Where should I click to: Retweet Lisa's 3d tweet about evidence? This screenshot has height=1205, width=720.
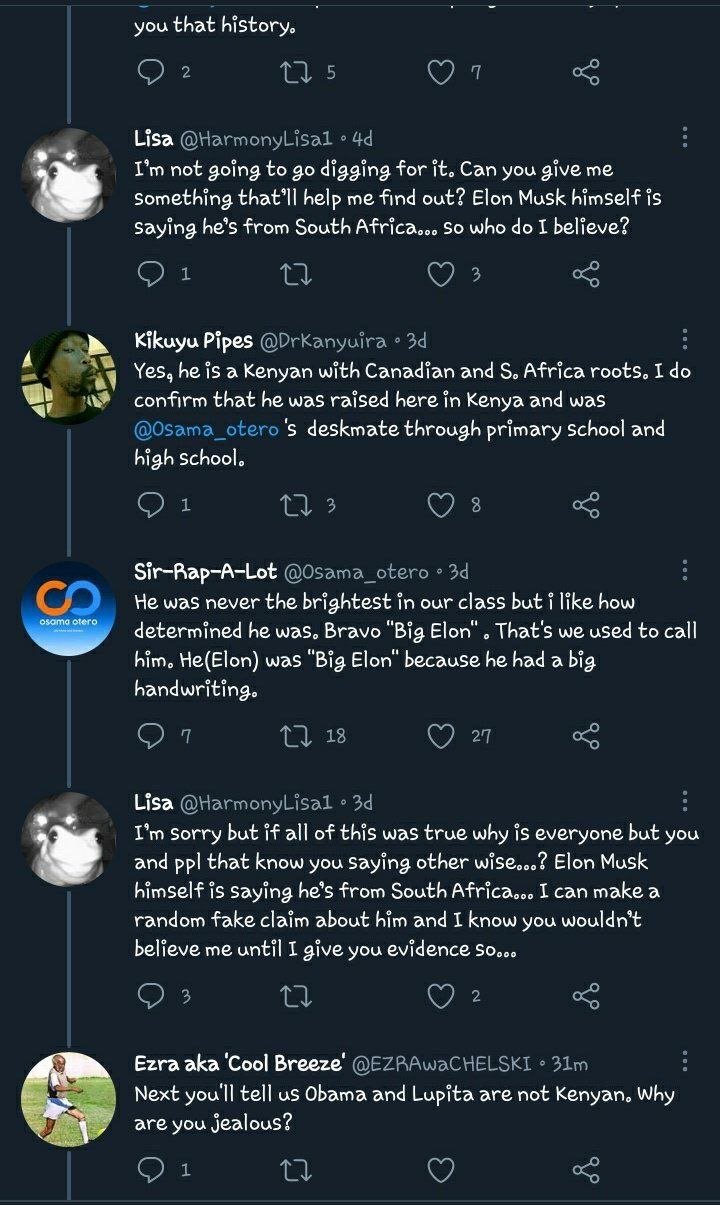(x=297, y=995)
